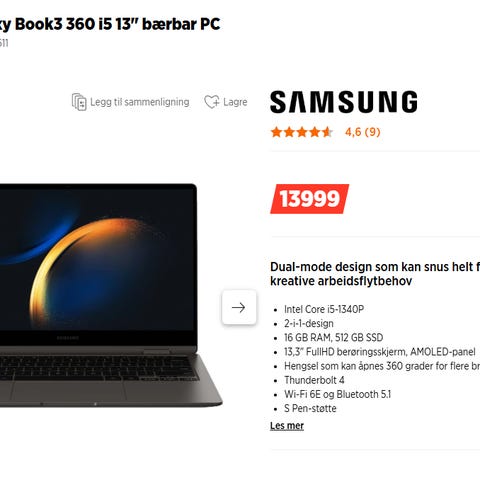Select '16 GB RAM, 512 GB SSD' line

pos(333,338)
